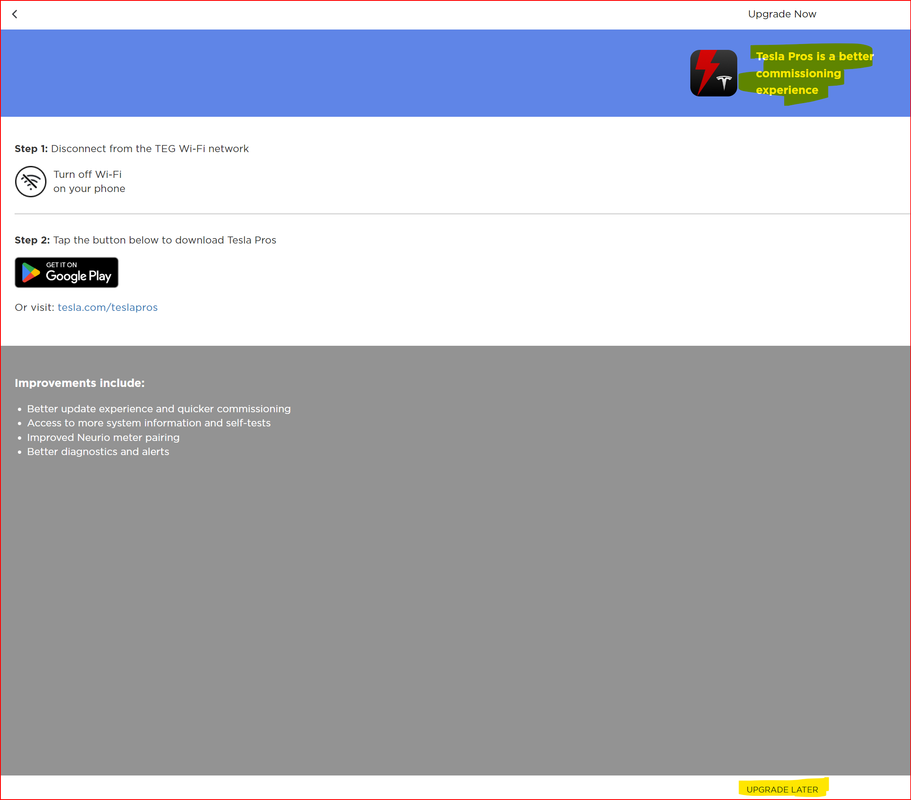Click the Wi-Fi off icon
The image size is (911, 800).
(30, 181)
